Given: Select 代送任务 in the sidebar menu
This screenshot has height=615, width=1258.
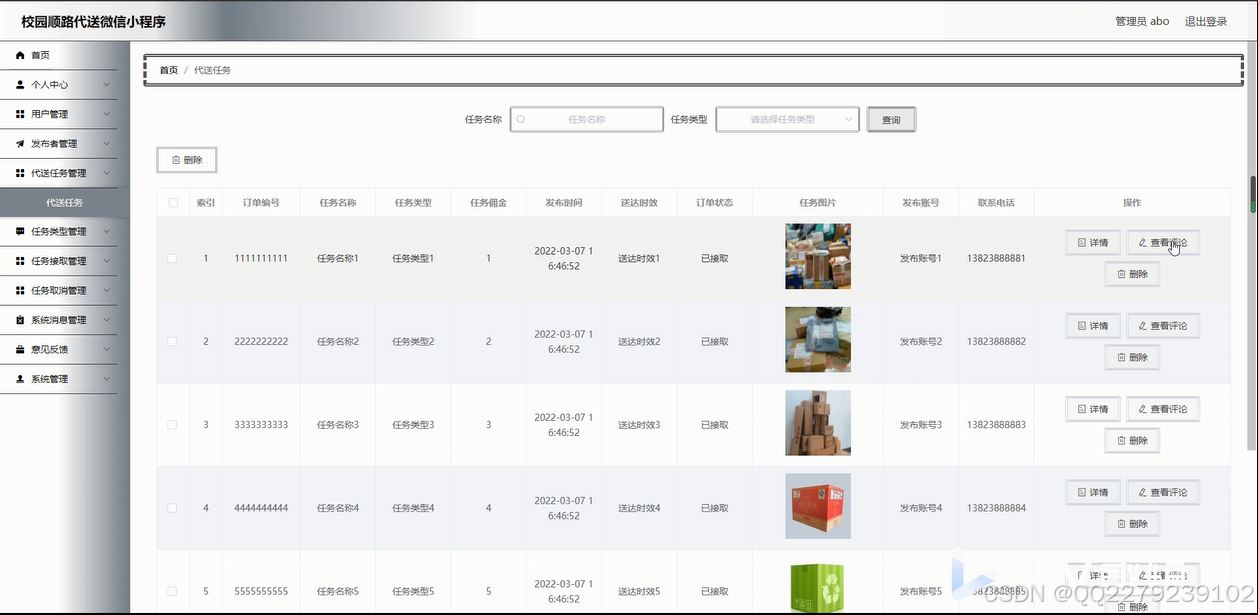Looking at the screenshot, I should pos(65,201).
